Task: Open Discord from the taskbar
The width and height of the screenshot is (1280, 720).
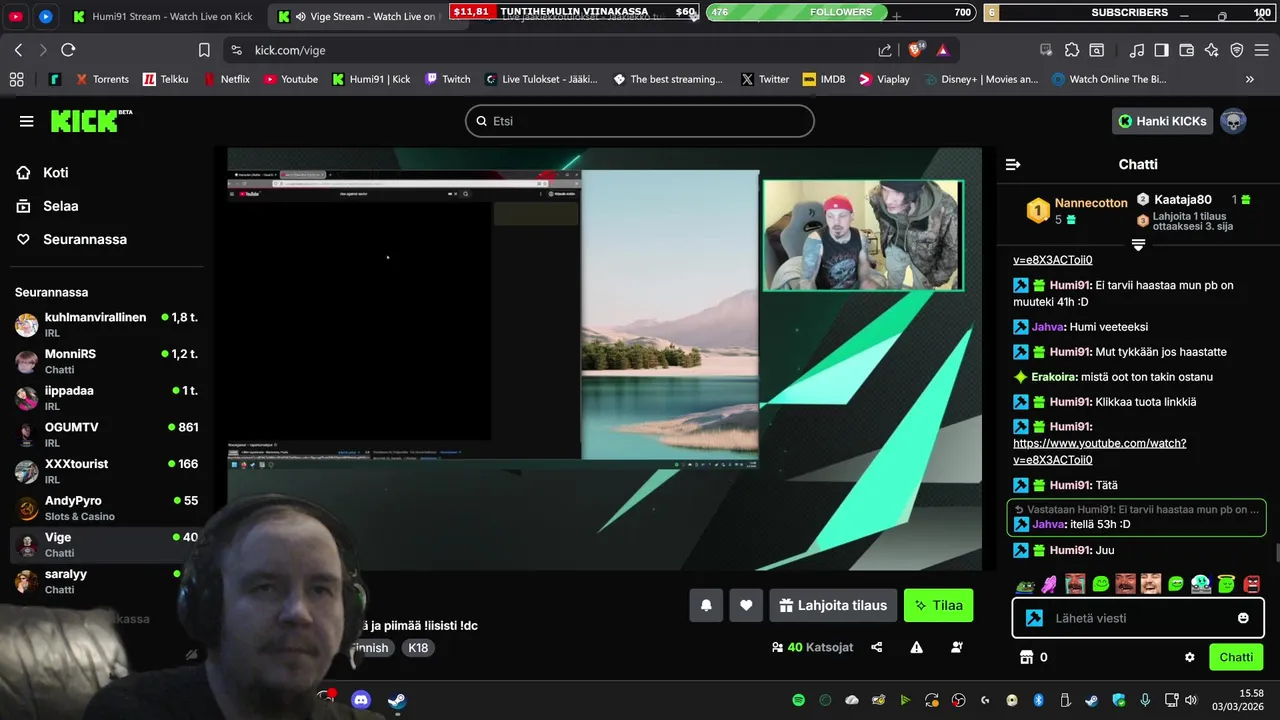Action: coord(361,700)
